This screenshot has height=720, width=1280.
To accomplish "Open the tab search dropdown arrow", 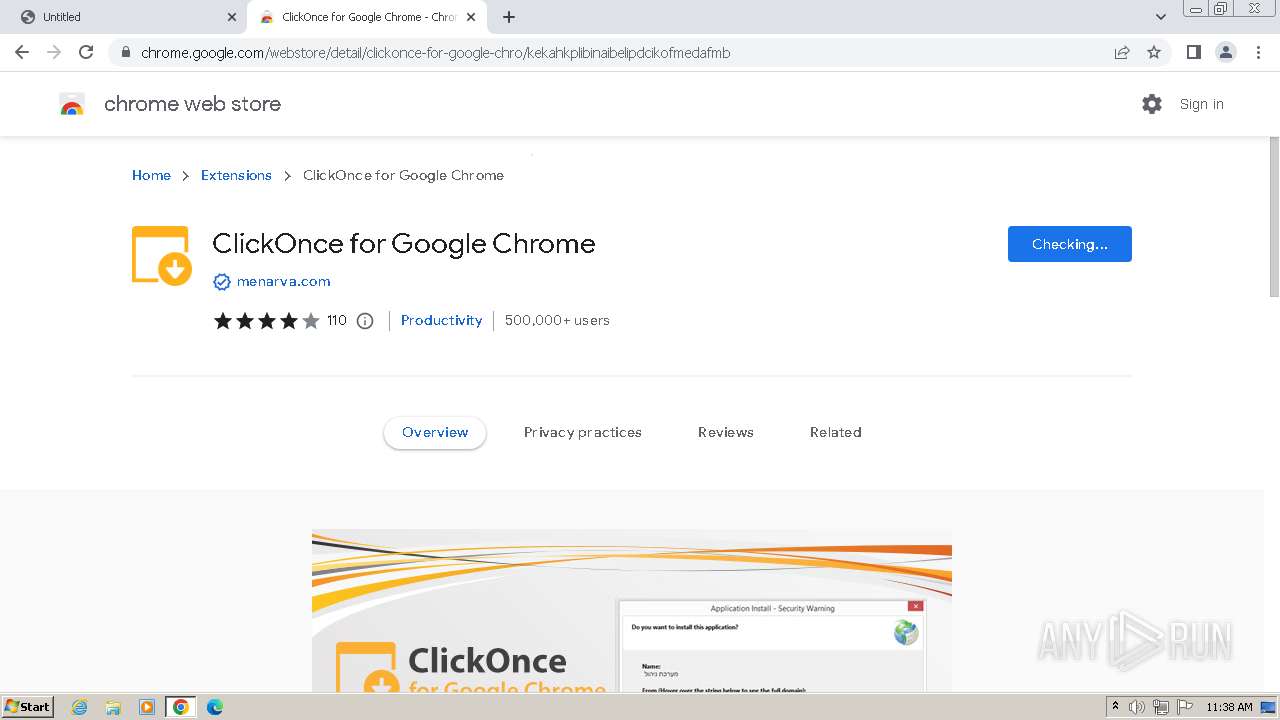I will [1161, 17].
